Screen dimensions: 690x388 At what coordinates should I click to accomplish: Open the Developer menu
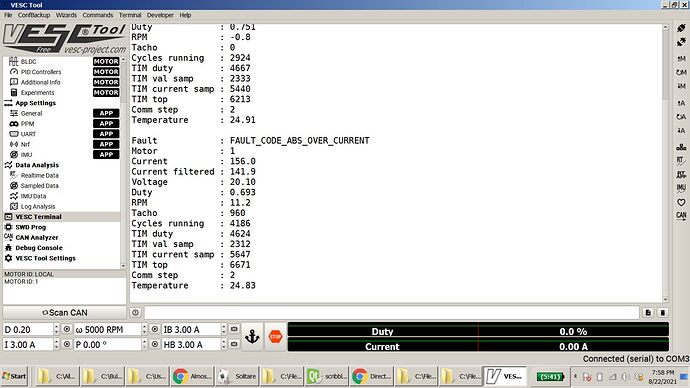click(x=160, y=15)
